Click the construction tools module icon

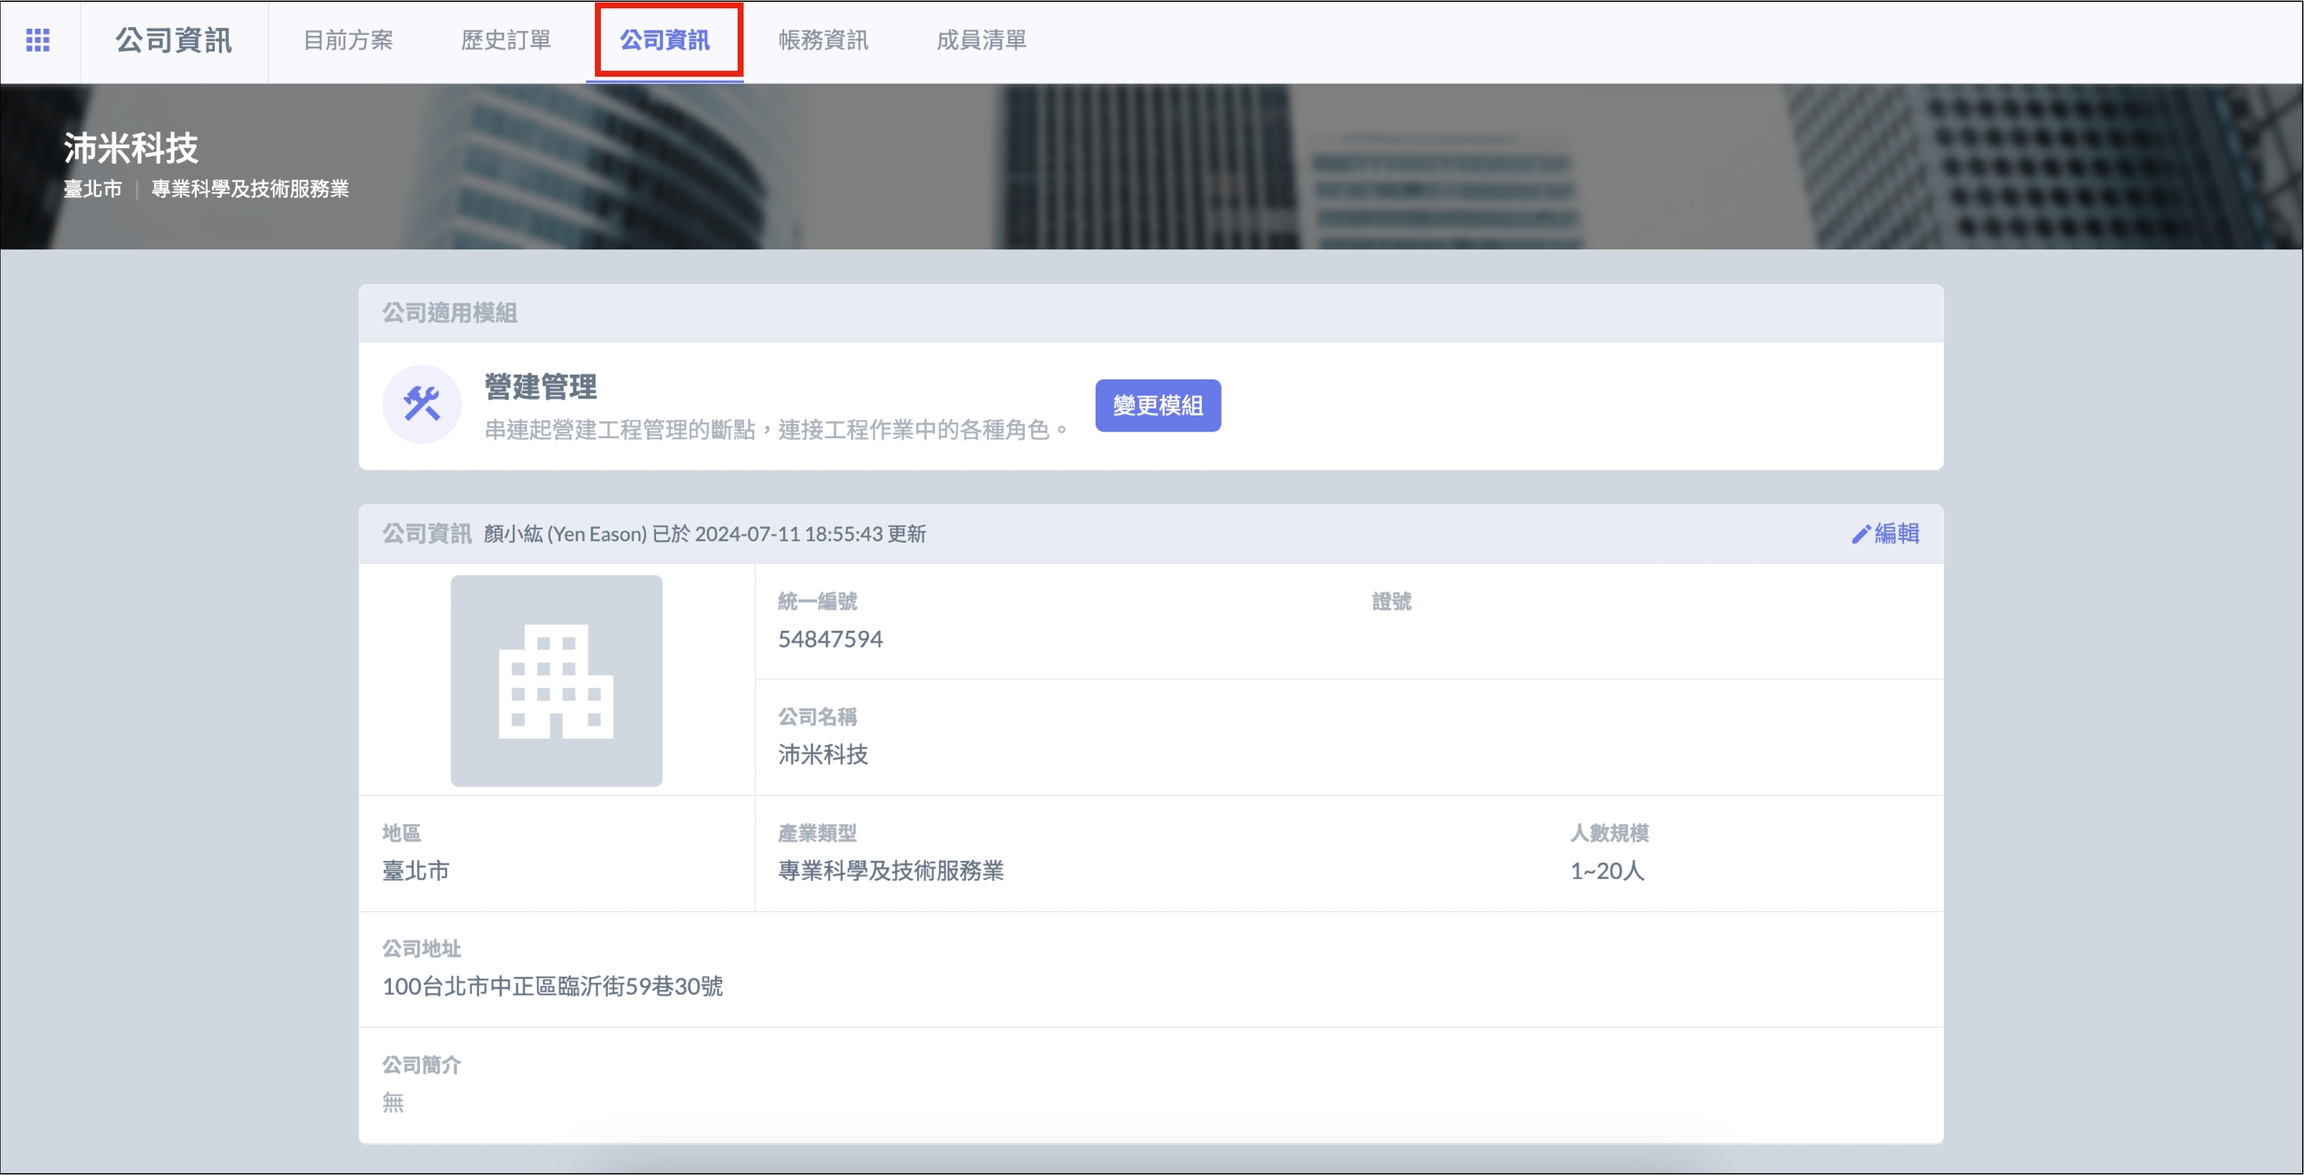421,404
